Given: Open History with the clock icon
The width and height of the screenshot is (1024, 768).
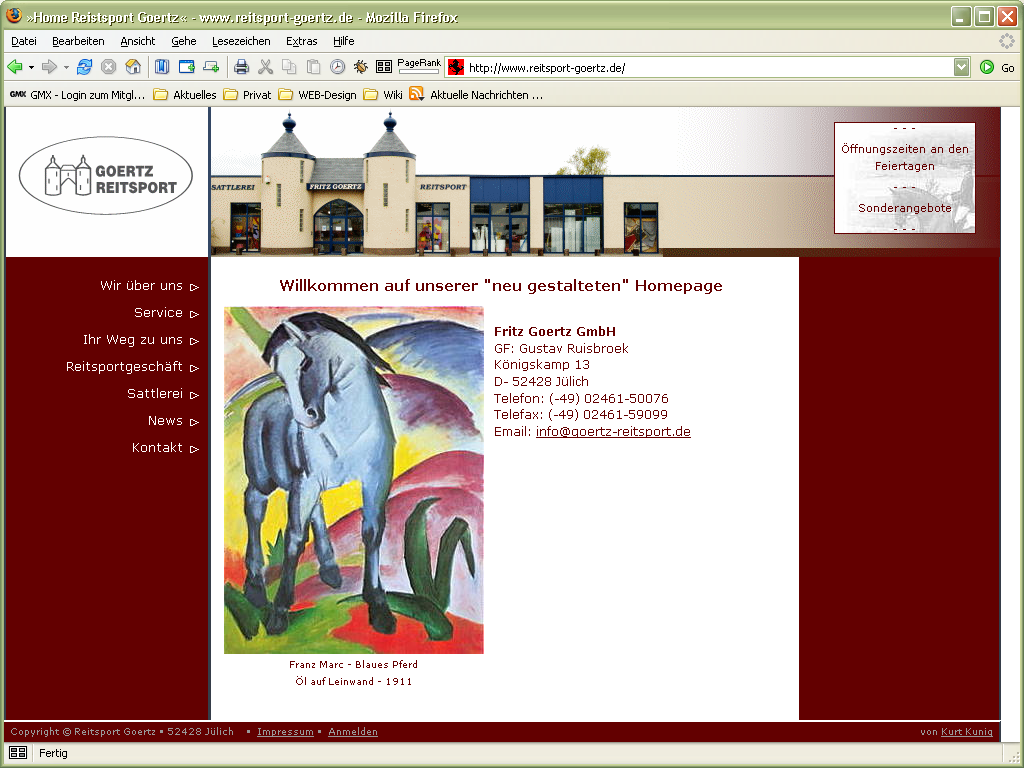Looking at the screenshot, I should [x=337, y=67].
